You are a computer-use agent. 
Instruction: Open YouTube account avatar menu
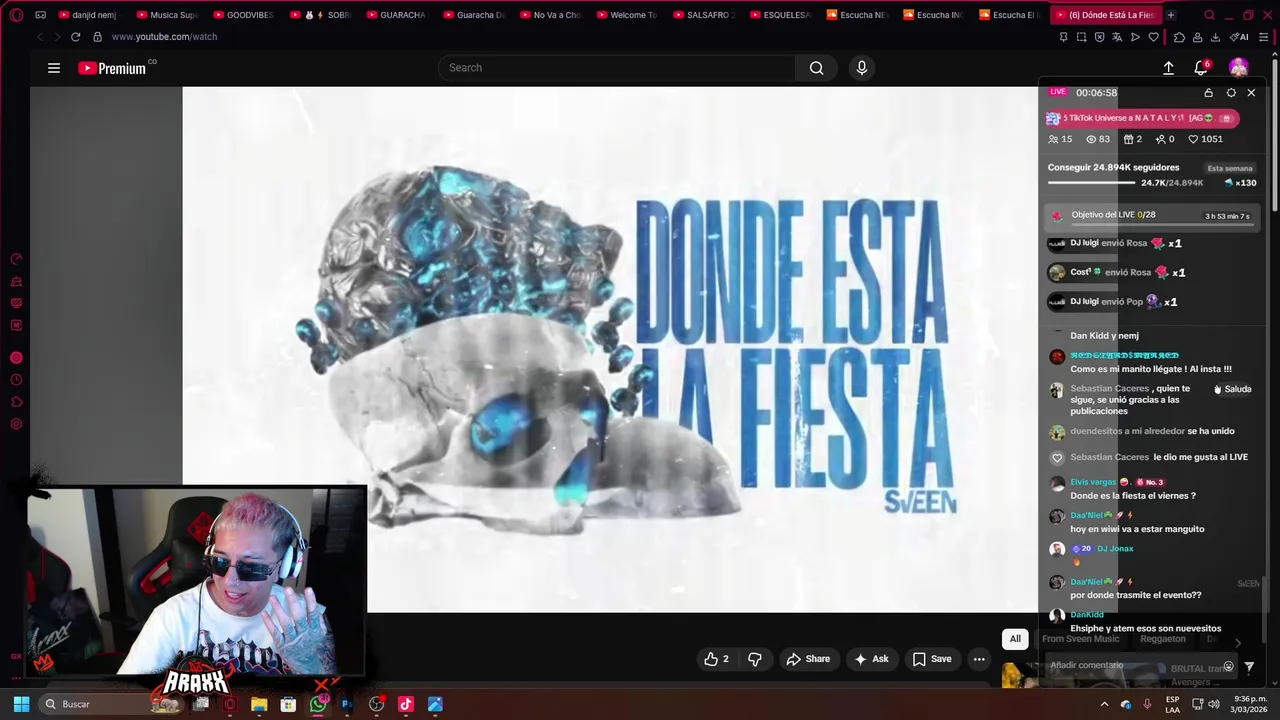pyautogui.click(x=1239, y=68)
